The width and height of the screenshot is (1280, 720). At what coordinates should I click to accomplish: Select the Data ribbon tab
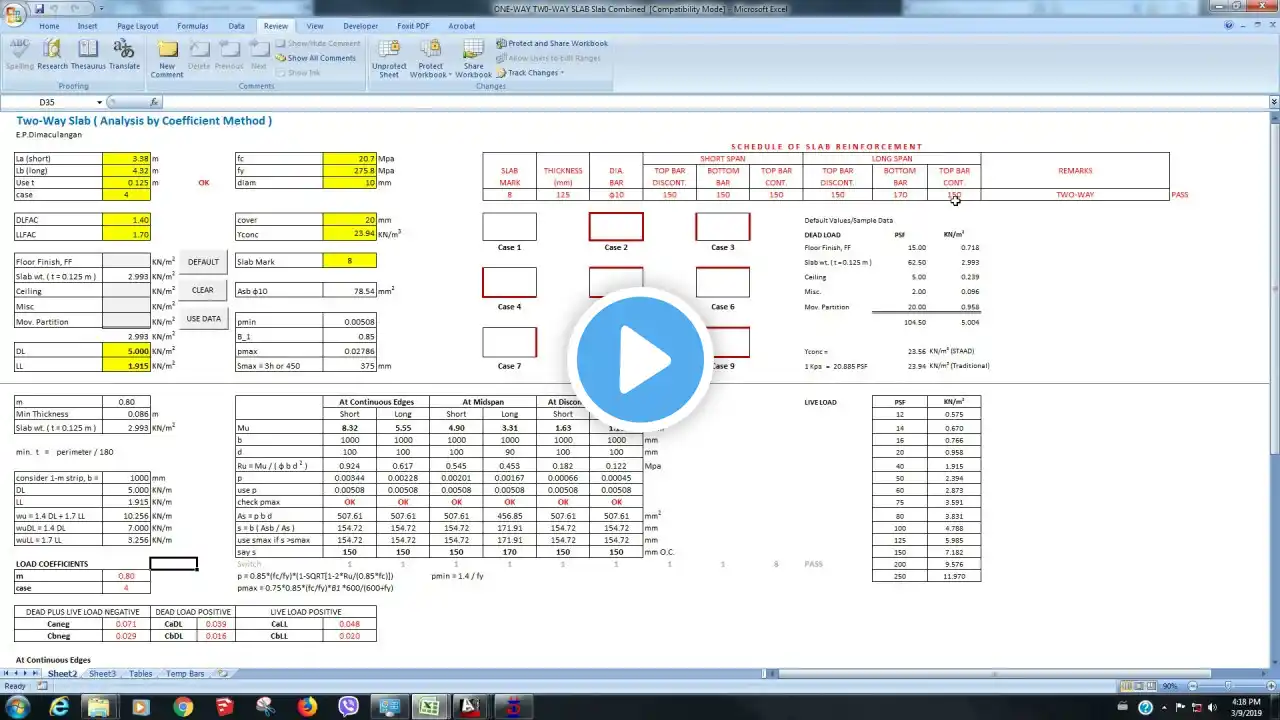(x=236, y=26)
